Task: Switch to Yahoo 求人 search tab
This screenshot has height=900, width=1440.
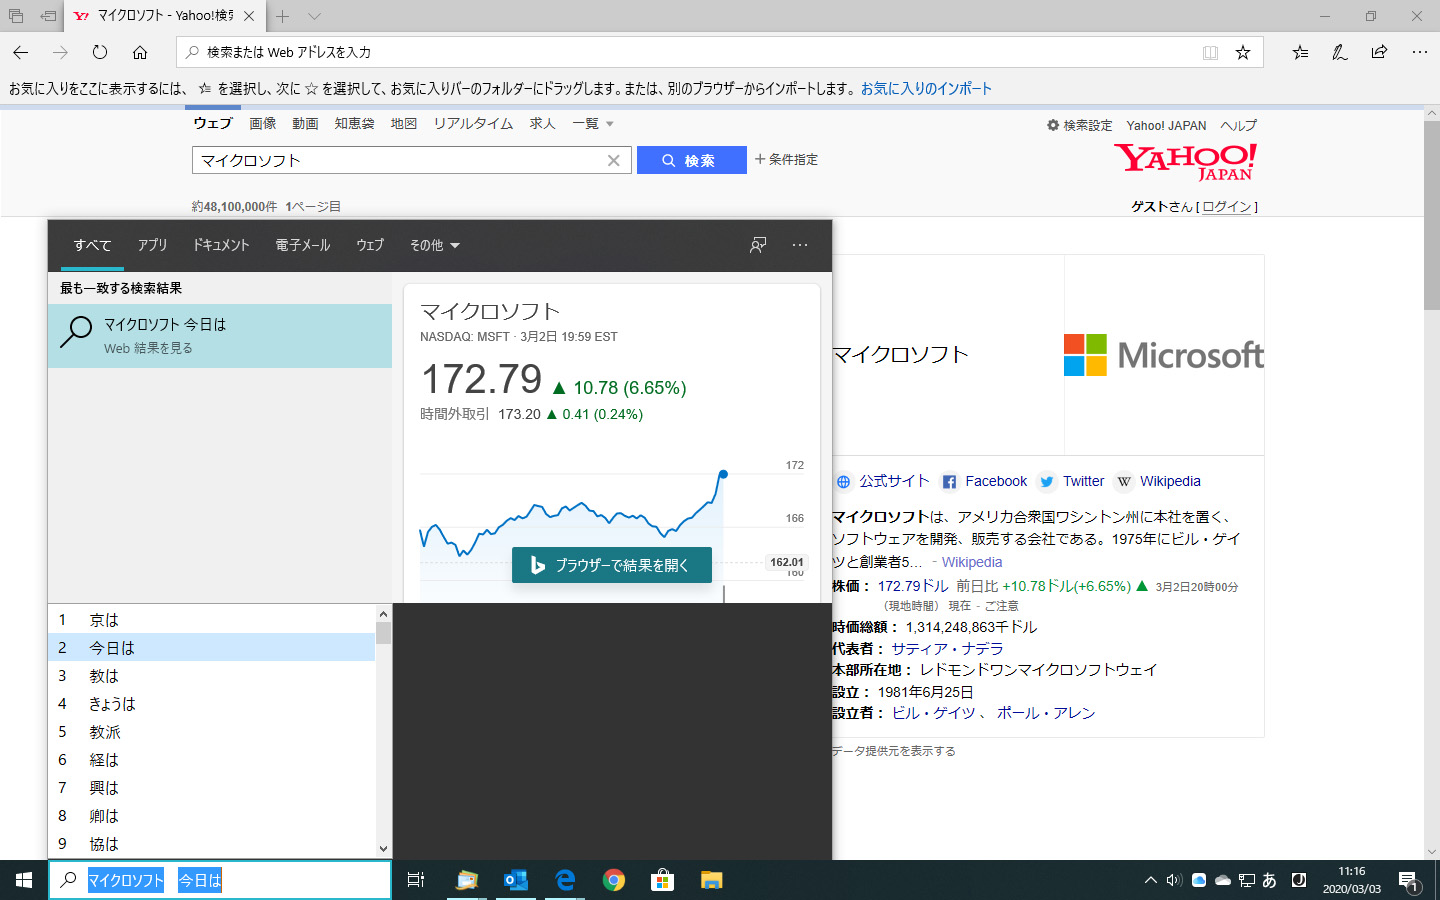Action: (542, 123)
